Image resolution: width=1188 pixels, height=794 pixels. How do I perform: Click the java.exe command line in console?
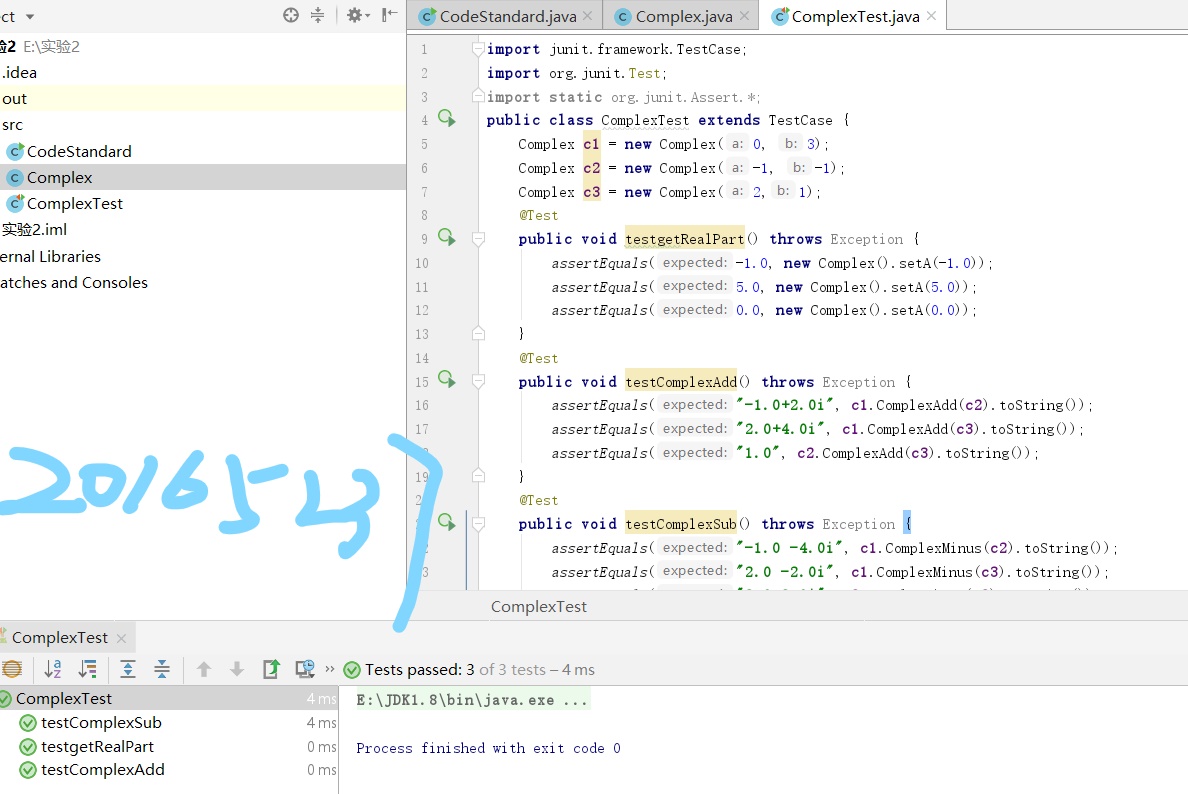click(x=472, y=700)
